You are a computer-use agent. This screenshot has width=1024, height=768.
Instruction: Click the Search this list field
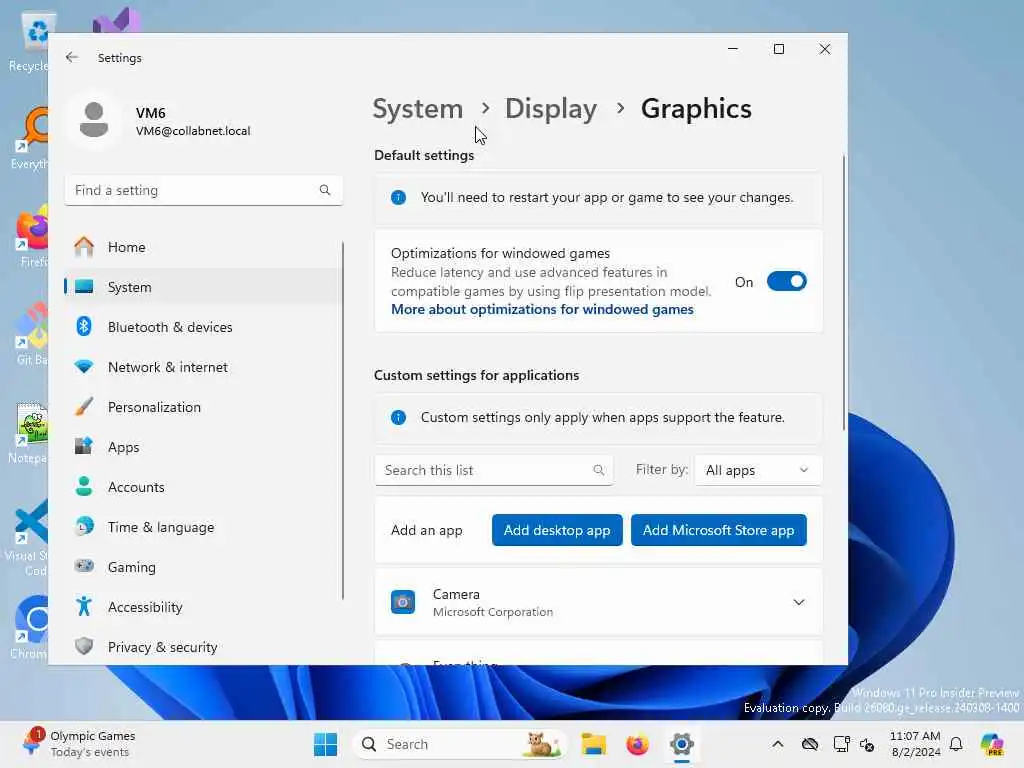point(494,470)
